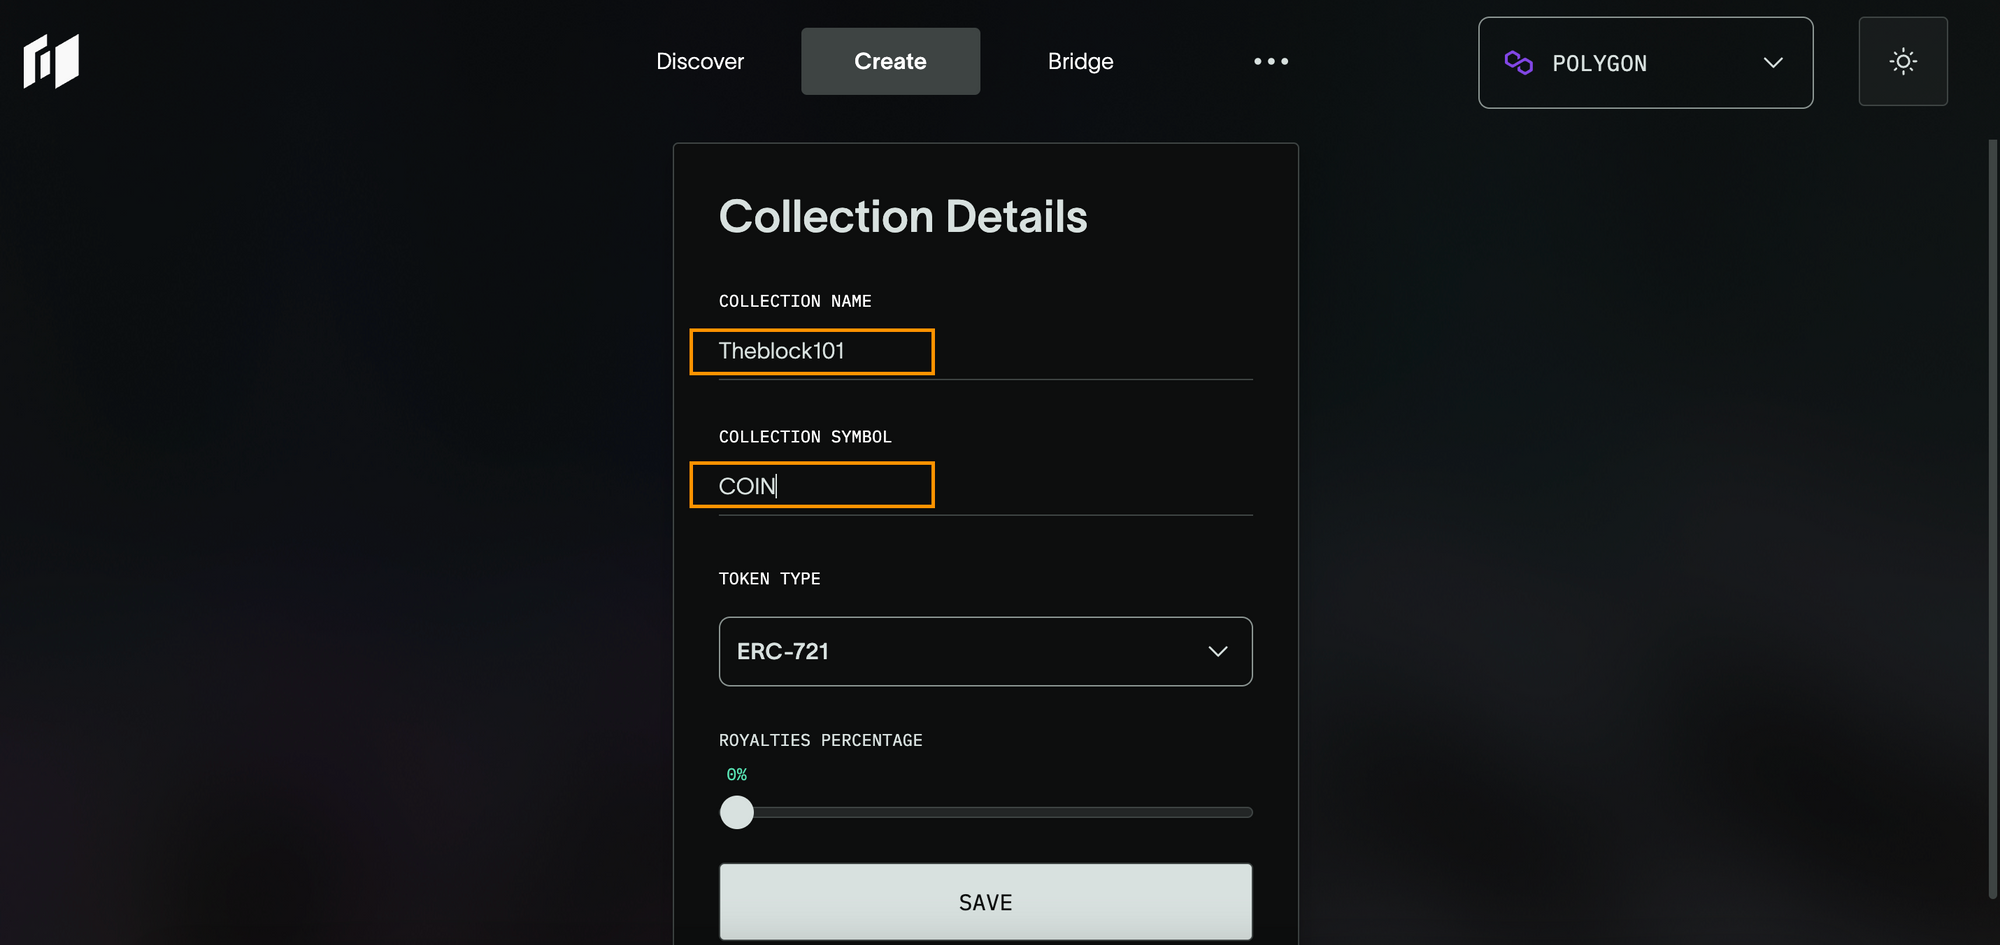Open the three-dots more menu
The height and width of the screenshot is (945, 2000).
click(x=1271, y=61)
